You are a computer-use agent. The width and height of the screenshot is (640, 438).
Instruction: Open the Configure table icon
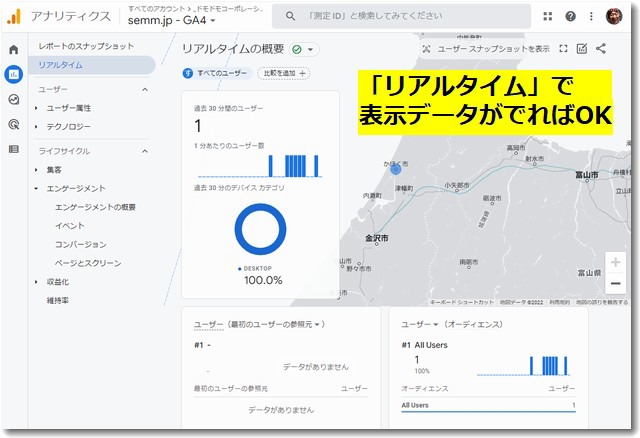14,149
